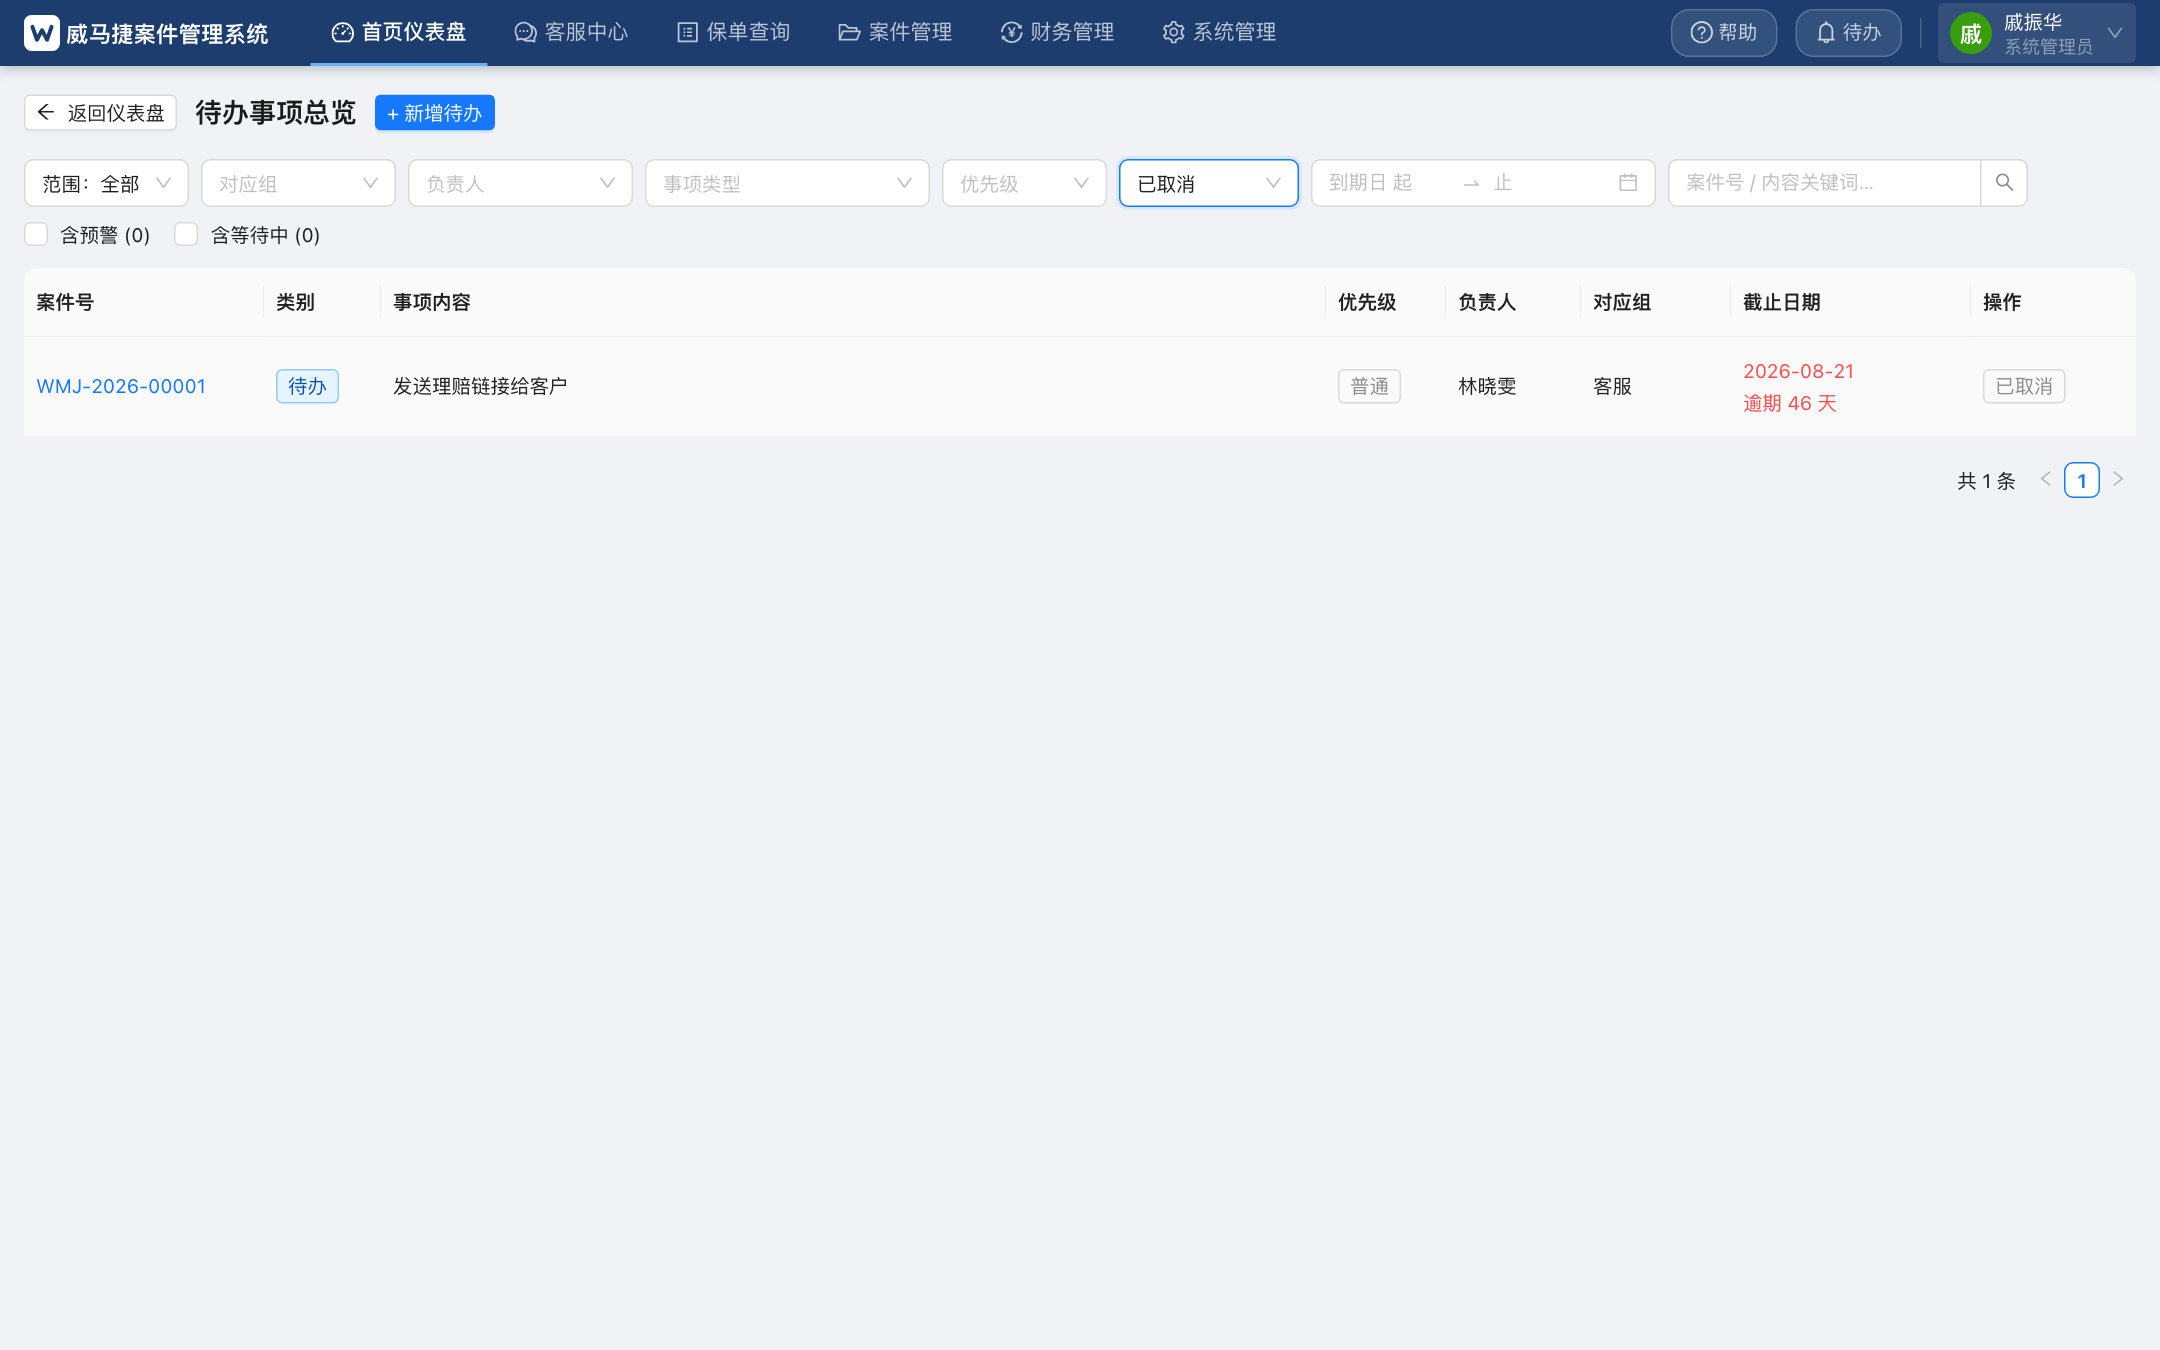Image resolution: width=2160 pixels, height=1350 pixels.
Task: Expand the 事项类型 dropdown
Action: coord(787,183)
